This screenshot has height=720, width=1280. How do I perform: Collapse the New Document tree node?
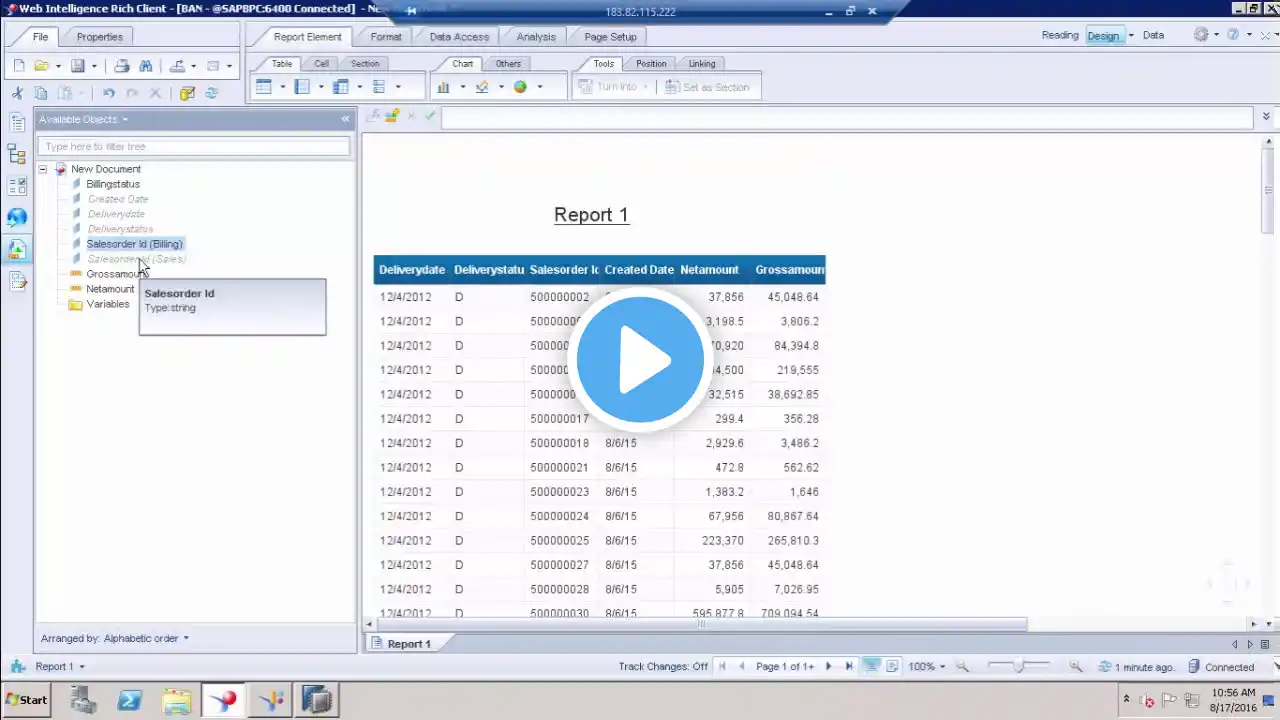(x=43, y=169)
